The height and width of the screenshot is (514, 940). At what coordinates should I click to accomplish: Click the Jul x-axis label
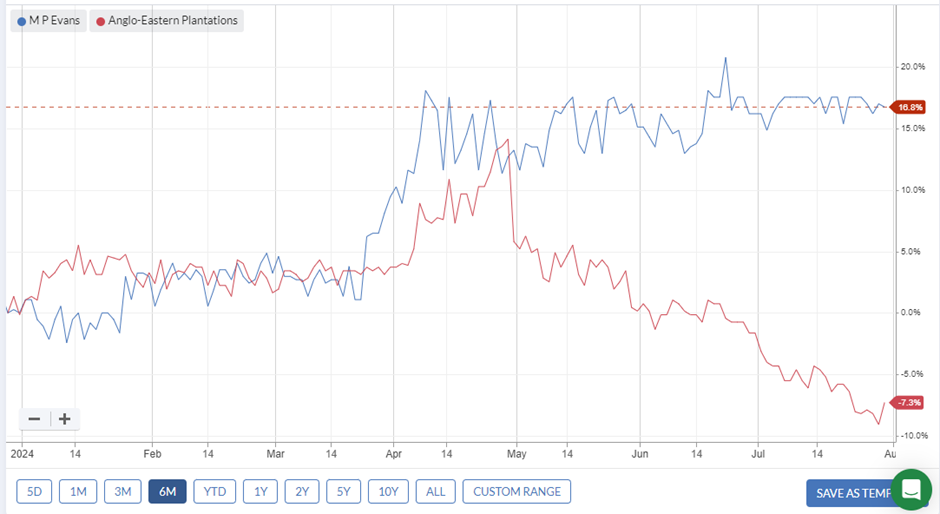[758, 454]
